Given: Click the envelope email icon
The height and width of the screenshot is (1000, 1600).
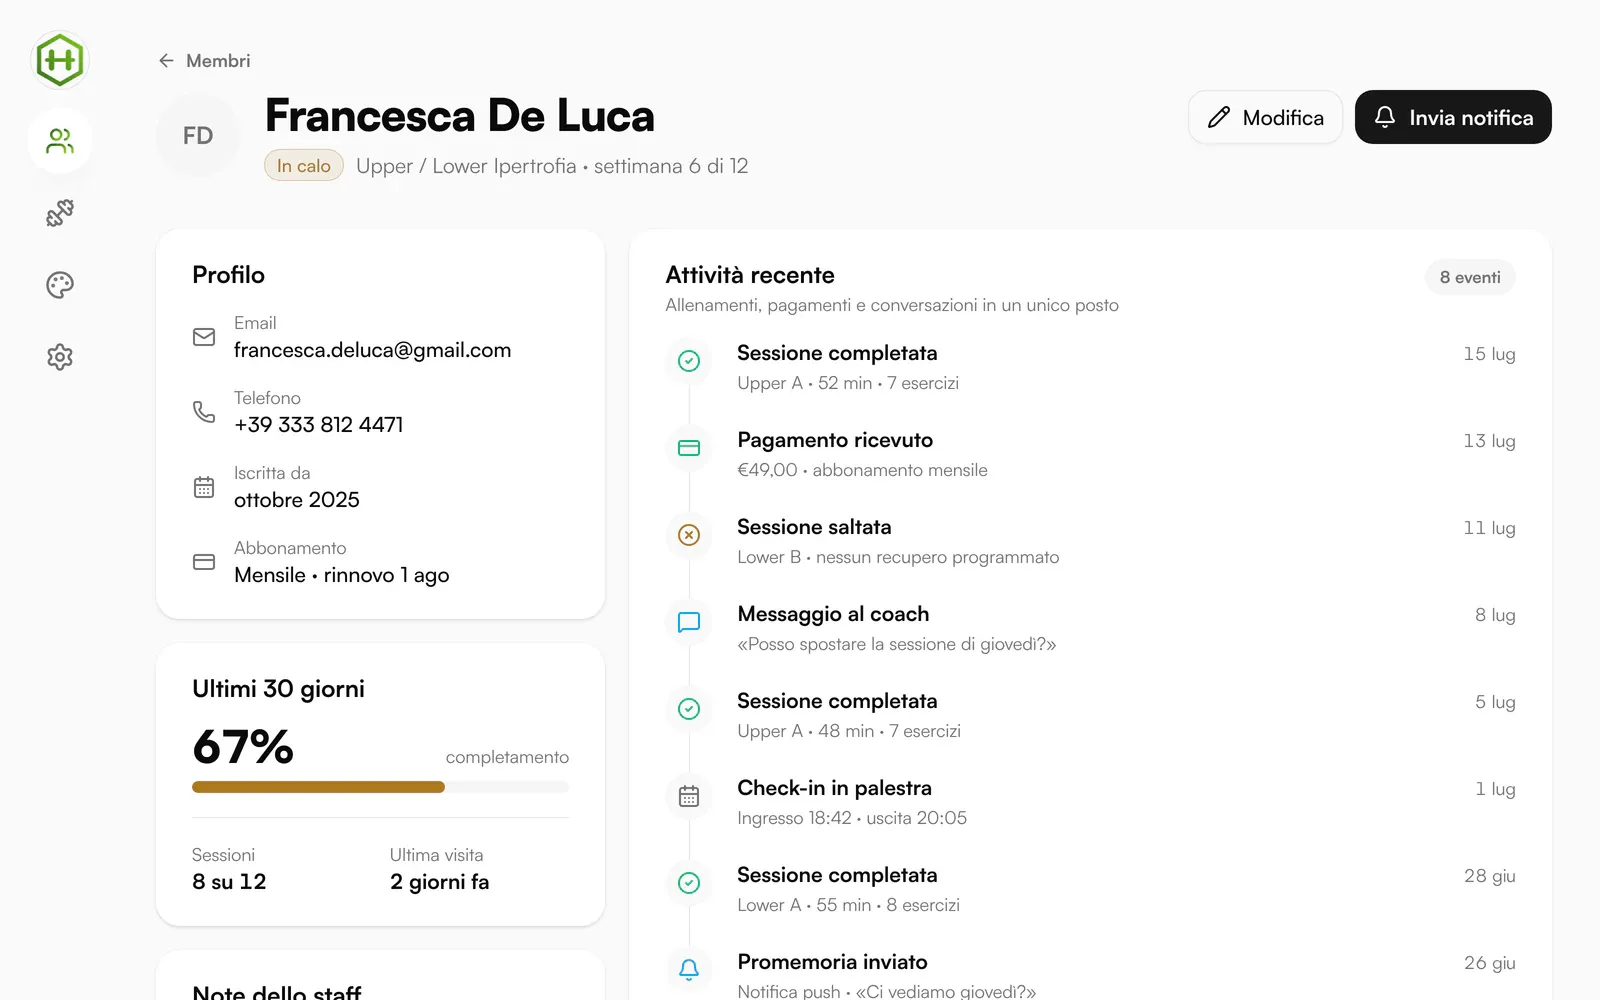Looking at the screenshot, I should 204,337.
